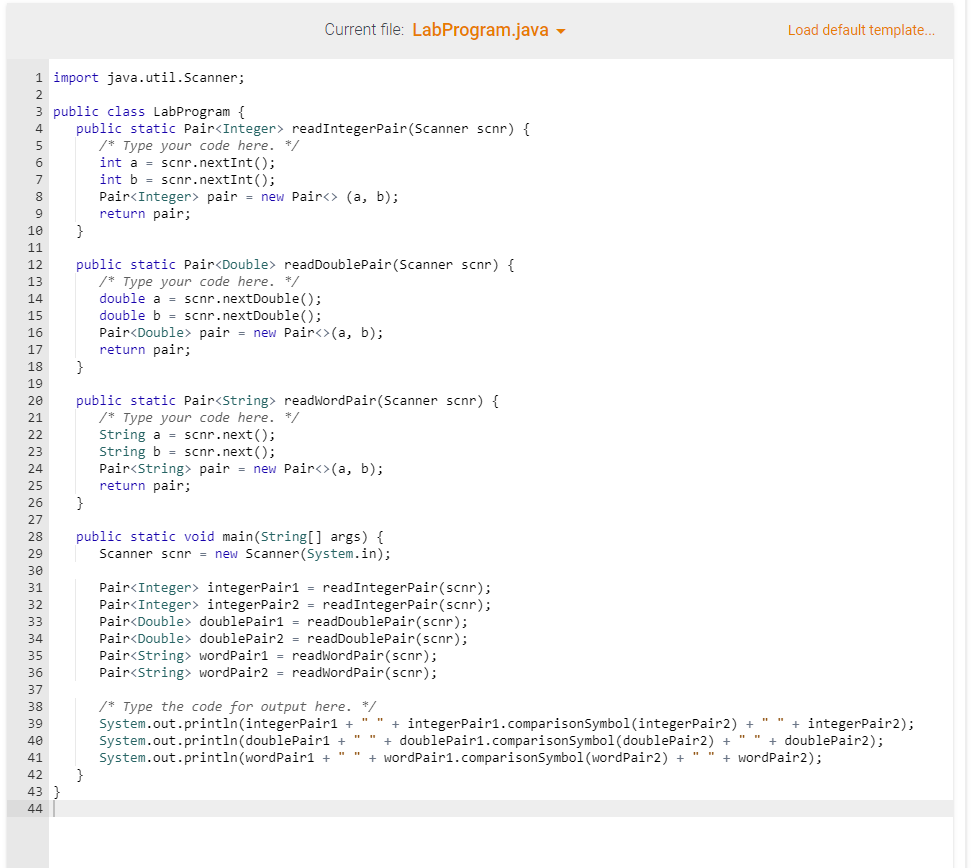Click line number 28 in the gutter
The width and height of the screenshot is (979, 868).
[35, 537]
